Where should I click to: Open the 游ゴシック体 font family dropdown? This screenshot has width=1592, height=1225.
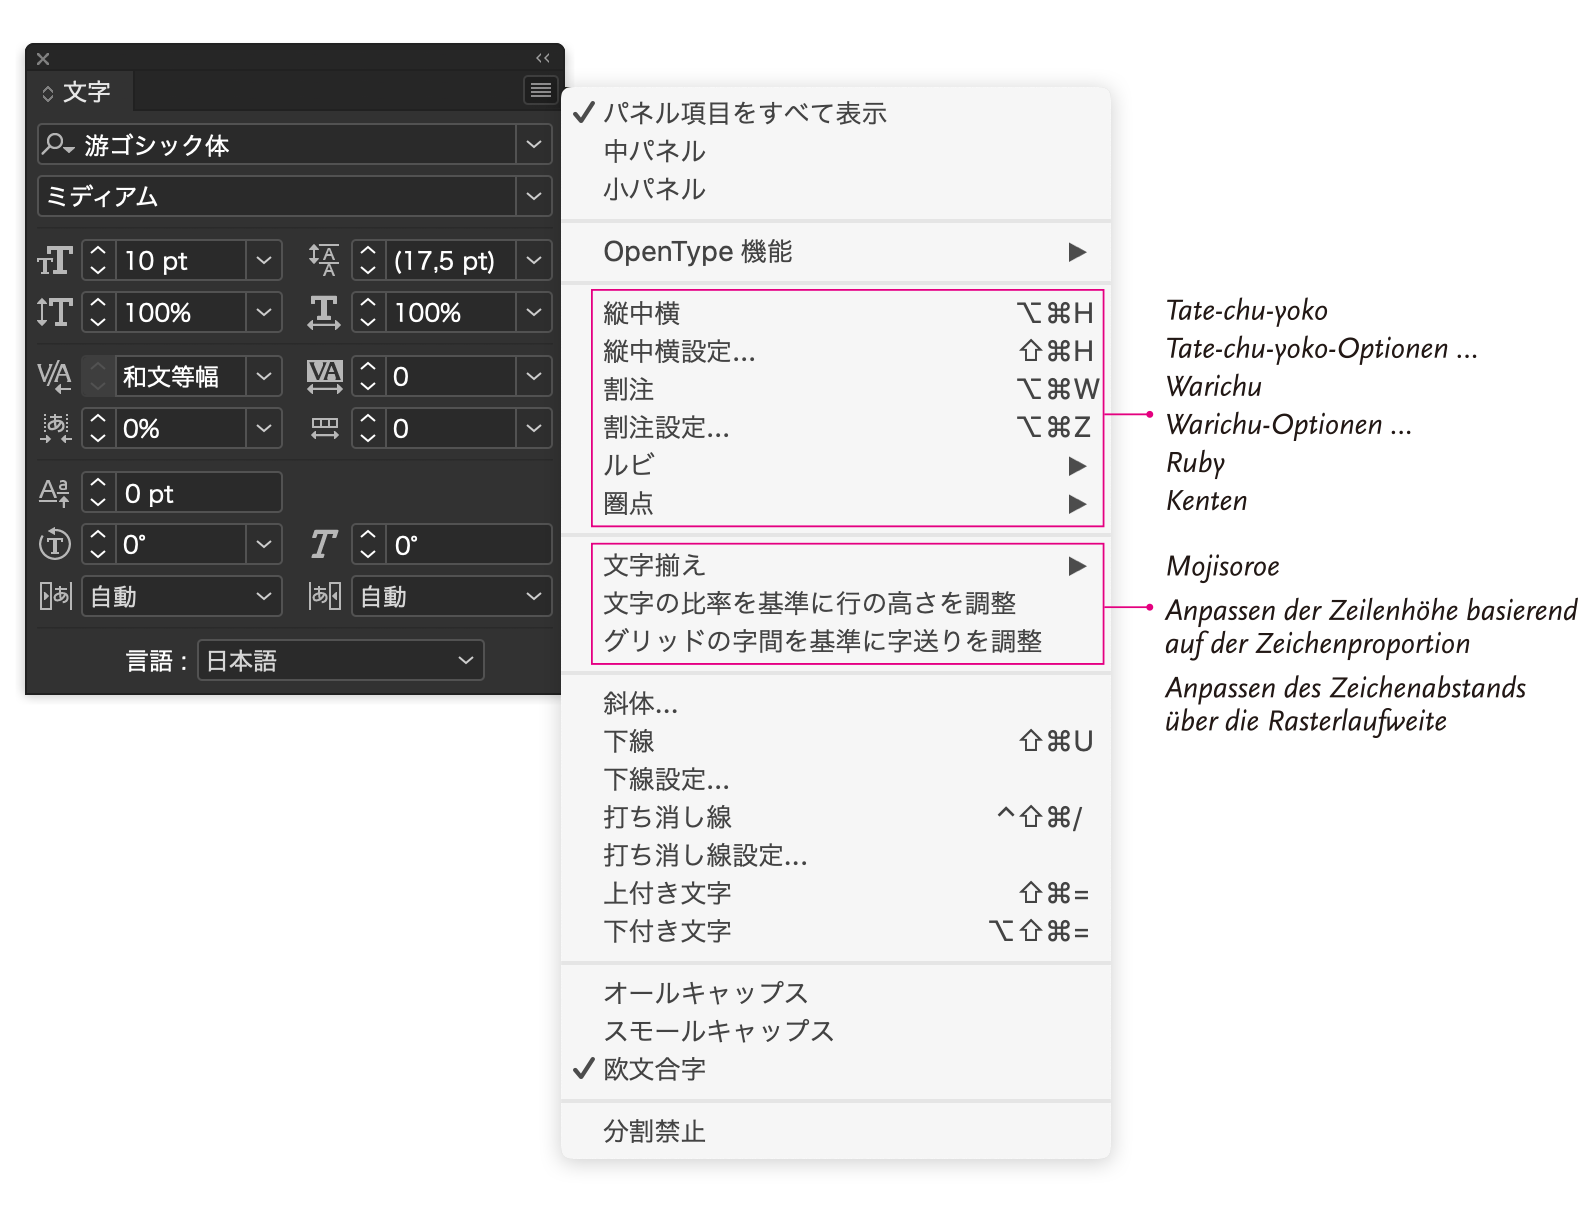coord(534,145)
